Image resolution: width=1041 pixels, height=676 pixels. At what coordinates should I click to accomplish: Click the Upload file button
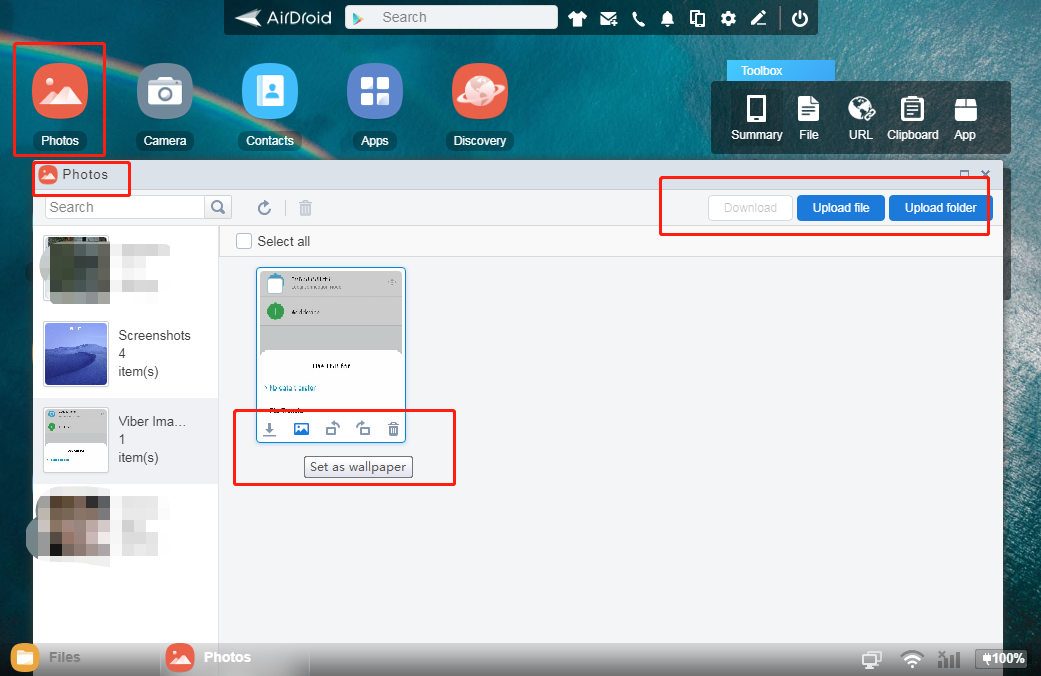(840, 208)
